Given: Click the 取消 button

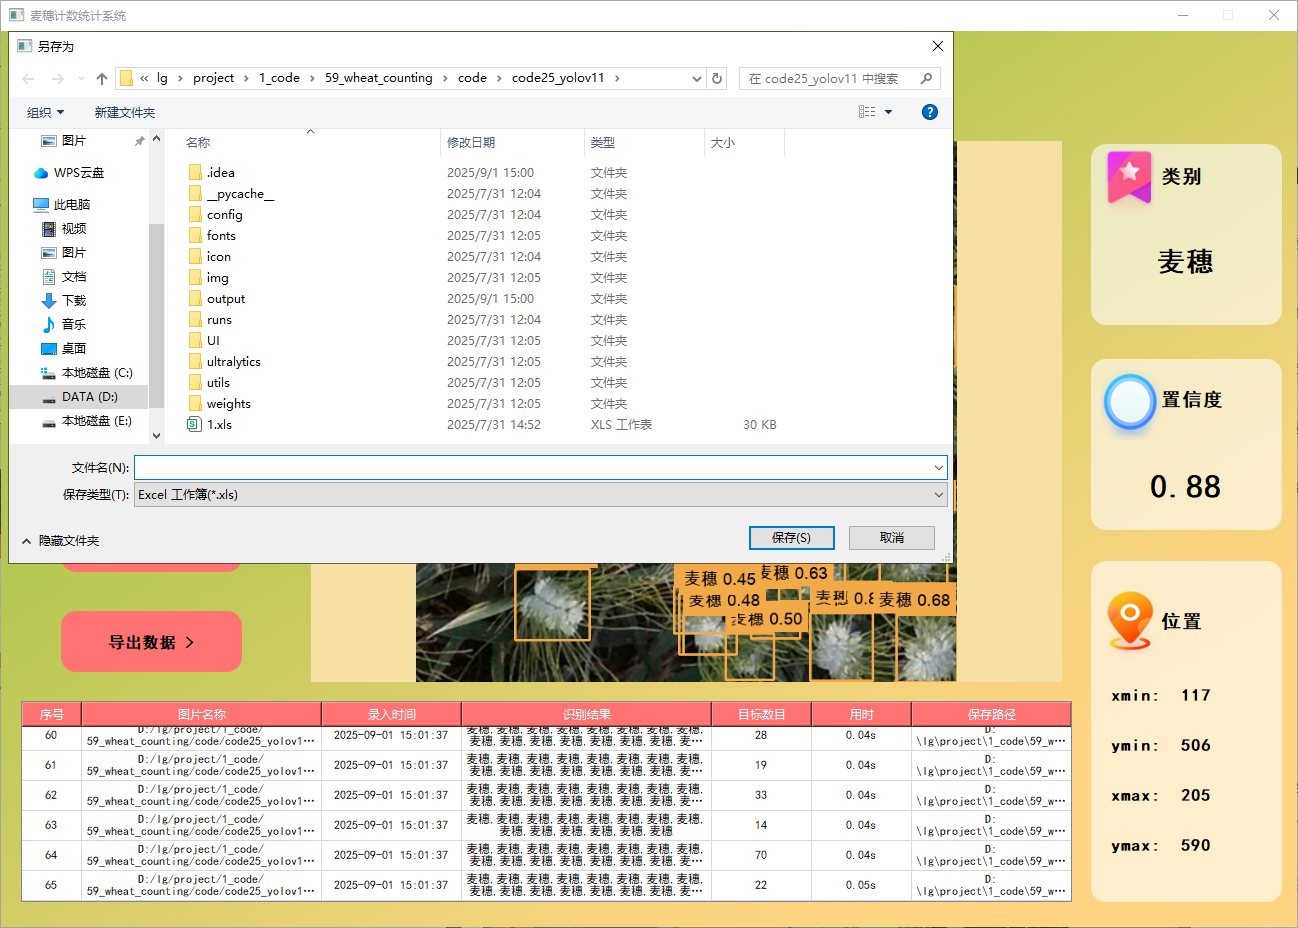Looking at the screenshot, I should 892,538.
